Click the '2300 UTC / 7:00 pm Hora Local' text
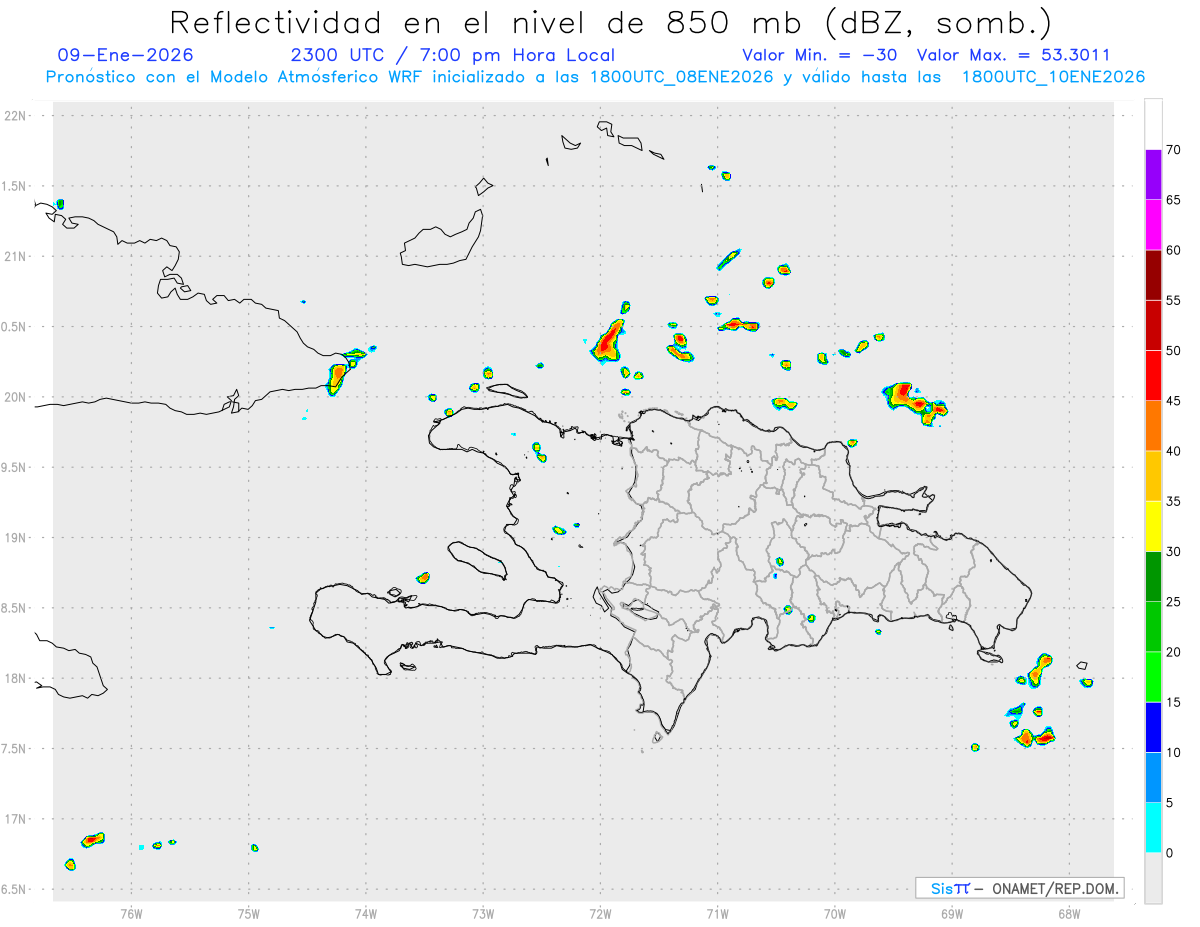Viewport: 1200px width, 927px height. pyautogui.click(x=452, y=55)
